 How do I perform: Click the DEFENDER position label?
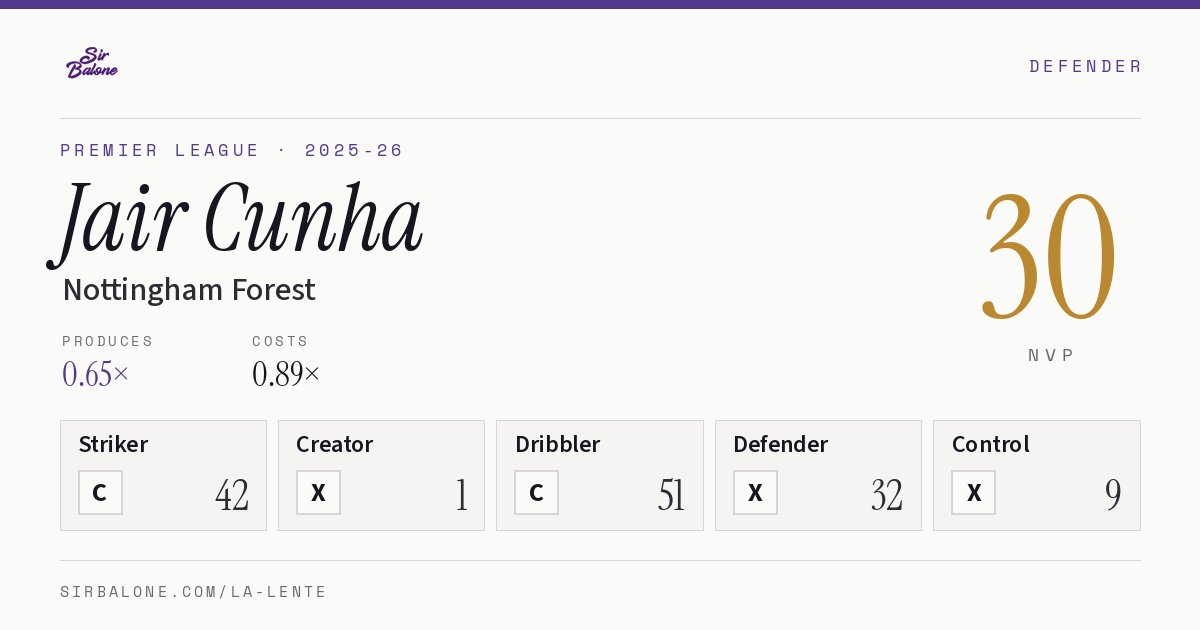pos(1085,66)
